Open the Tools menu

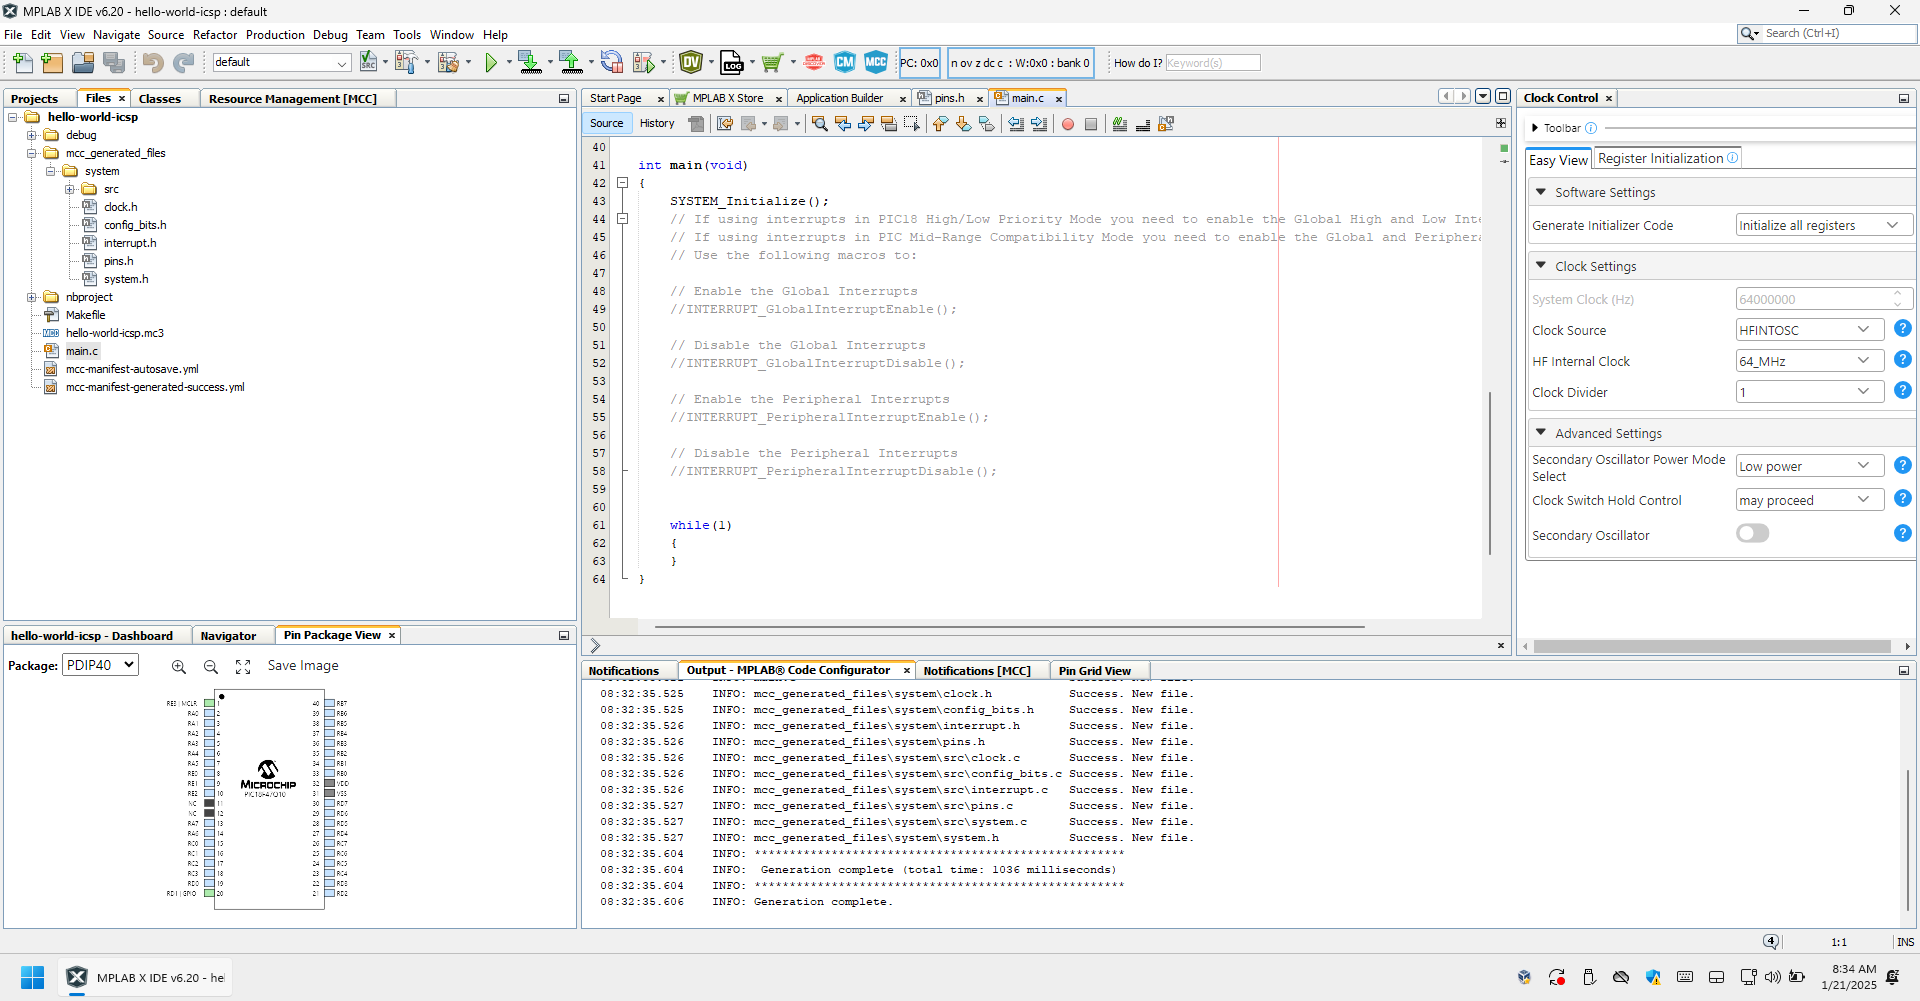tap(407, 35)
